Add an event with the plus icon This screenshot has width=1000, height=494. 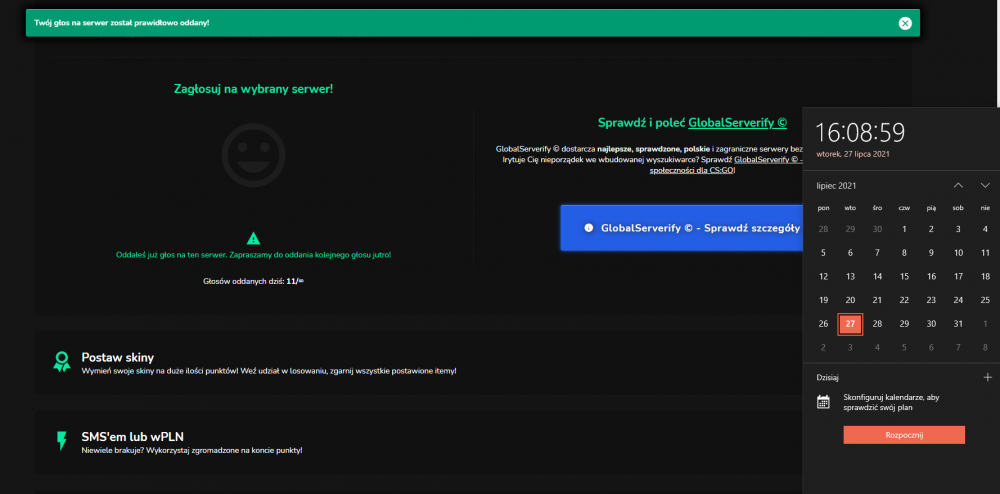tap(987, 377)
